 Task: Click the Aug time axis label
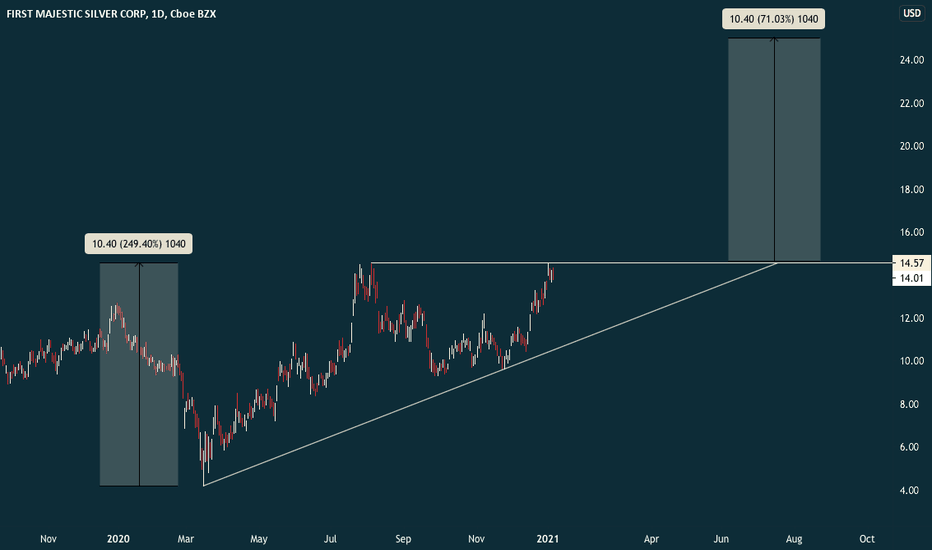coord(794,539)
